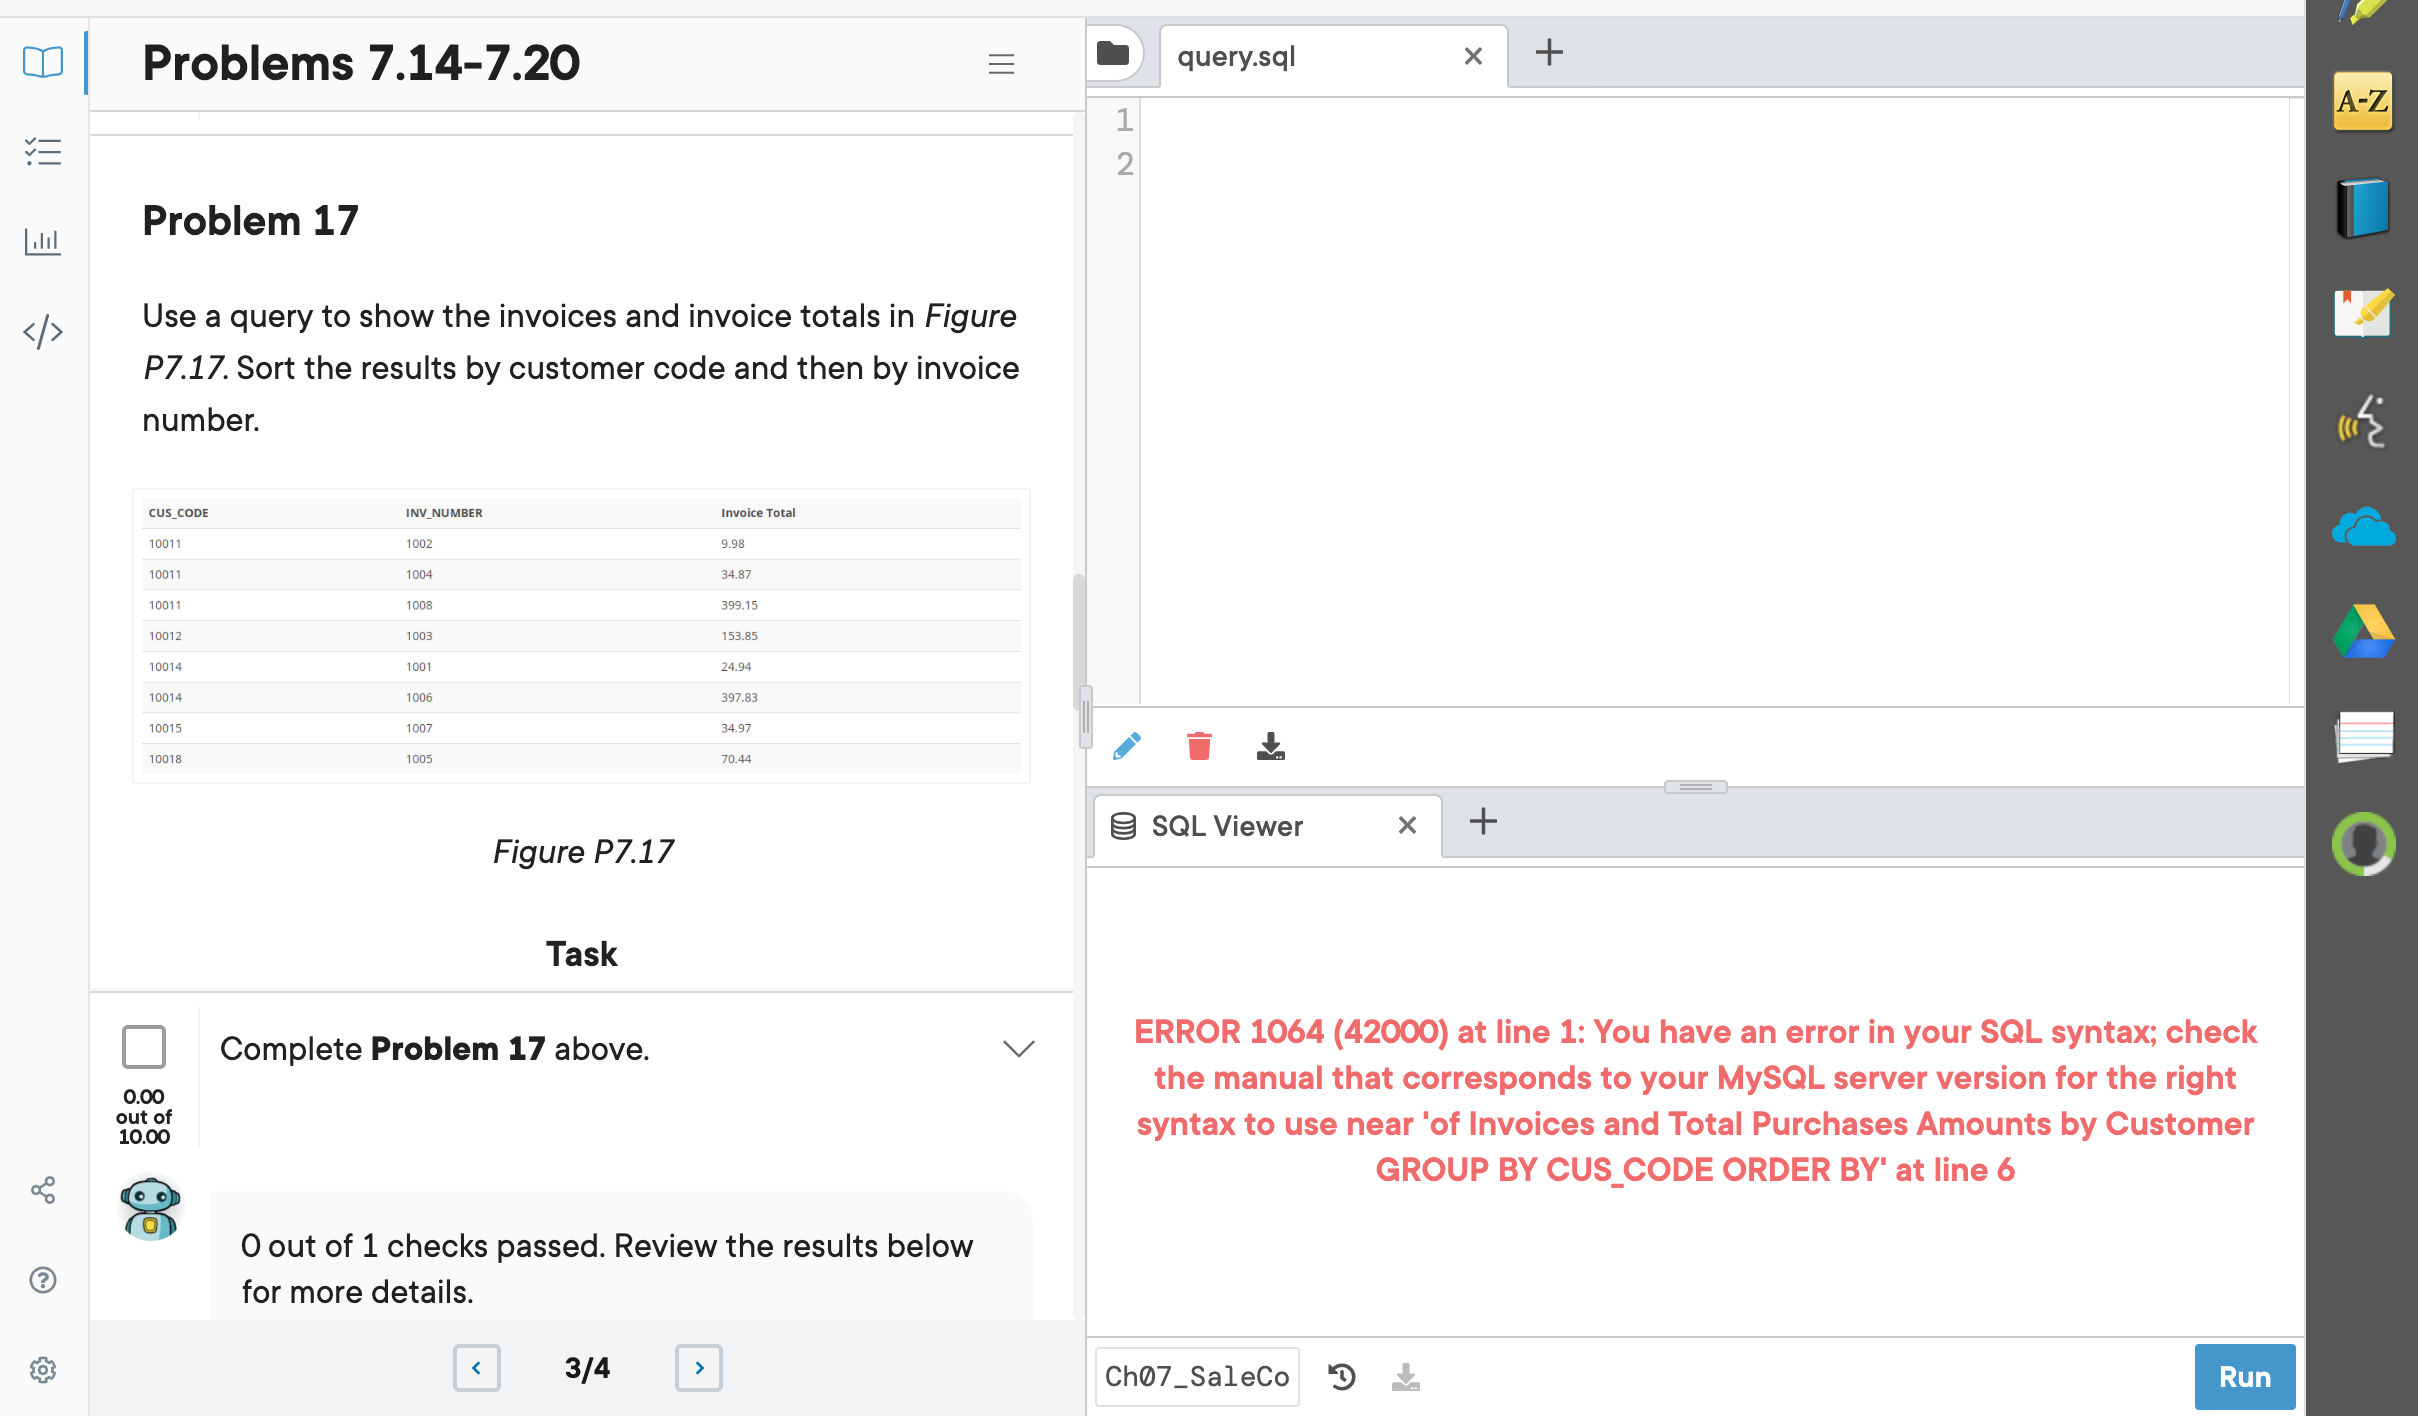Open Google Drive from the right dock
This screenshot has height=1416, width=2418.
click(2364, 632)
